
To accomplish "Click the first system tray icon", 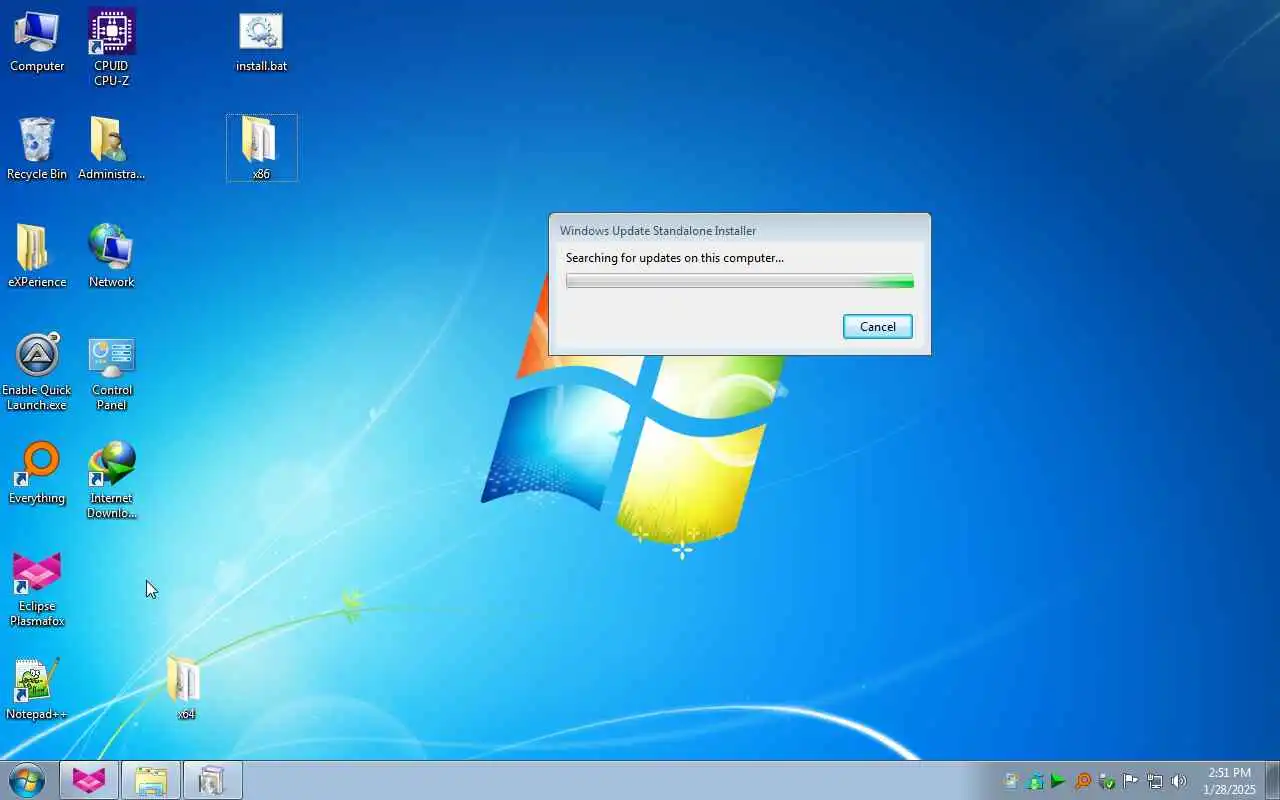I will pos(1011,781).
